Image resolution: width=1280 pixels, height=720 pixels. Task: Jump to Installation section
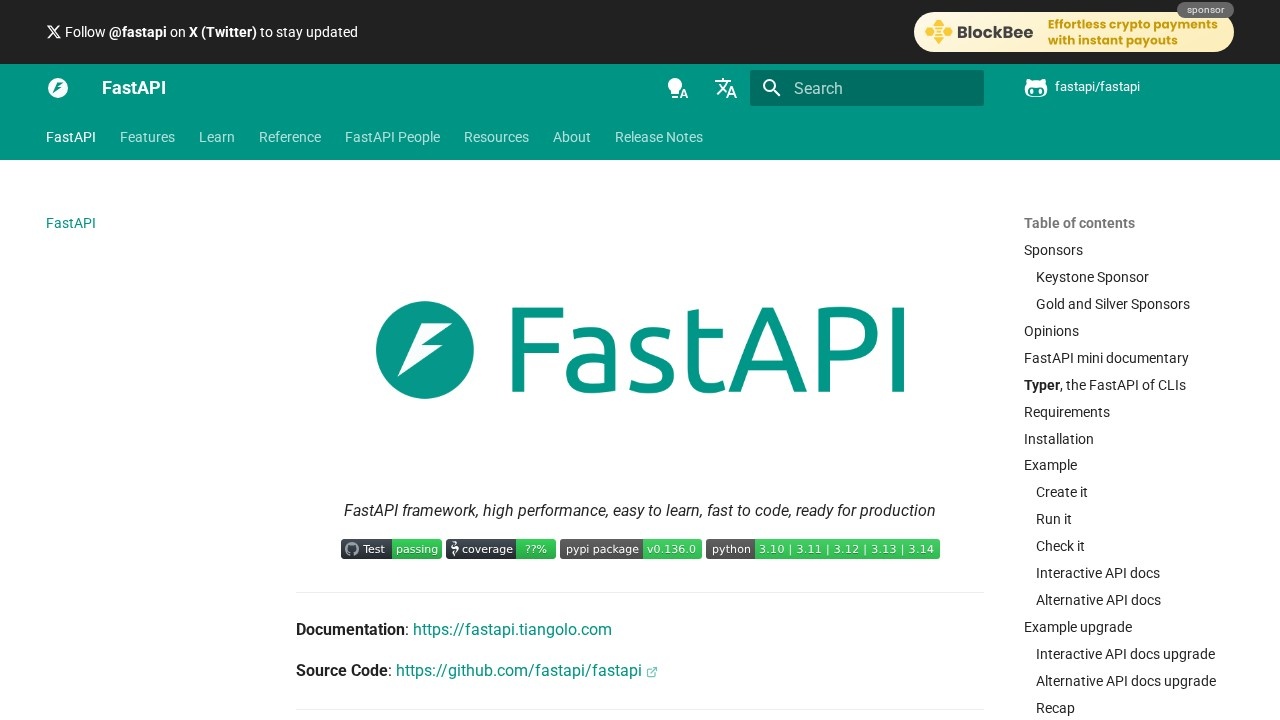coord(1059,439)
